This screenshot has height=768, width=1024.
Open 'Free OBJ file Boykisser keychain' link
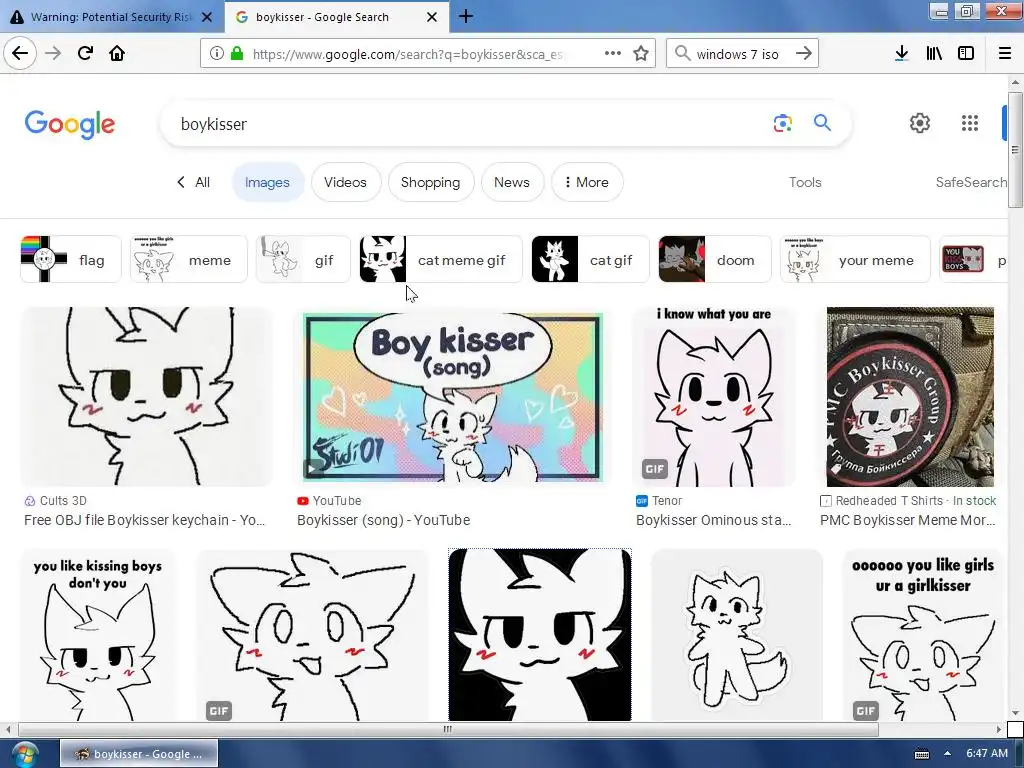[144, 520]
